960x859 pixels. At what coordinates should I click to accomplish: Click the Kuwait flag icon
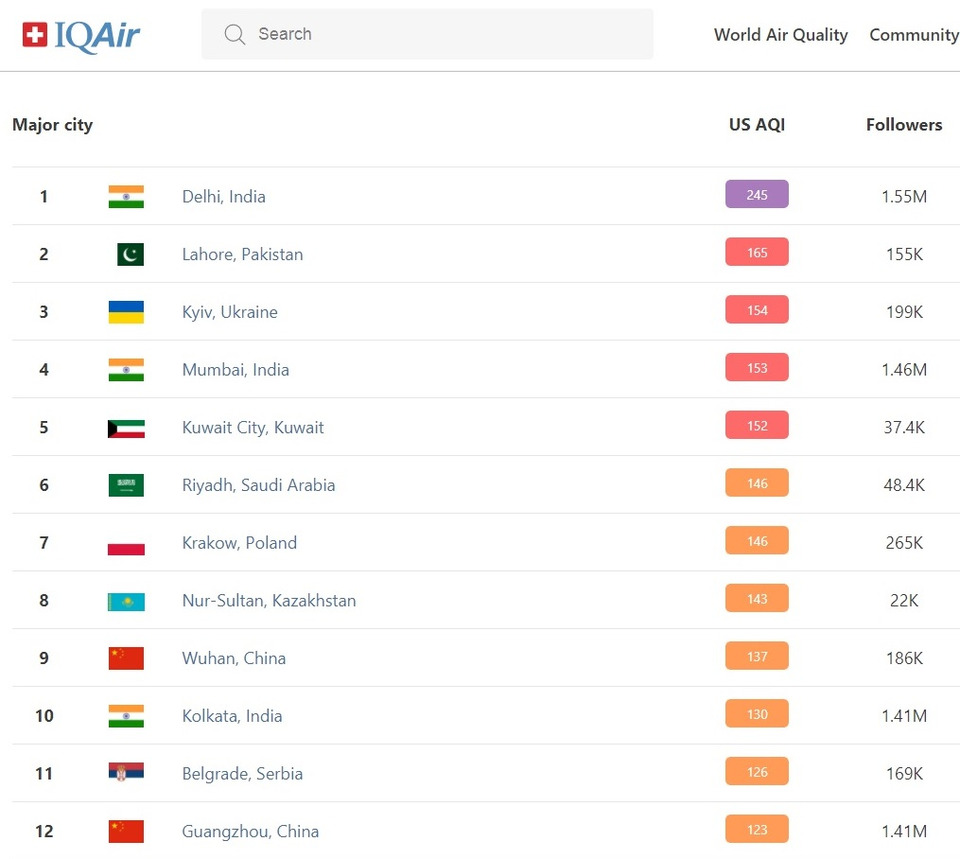(x=126, y=428)
